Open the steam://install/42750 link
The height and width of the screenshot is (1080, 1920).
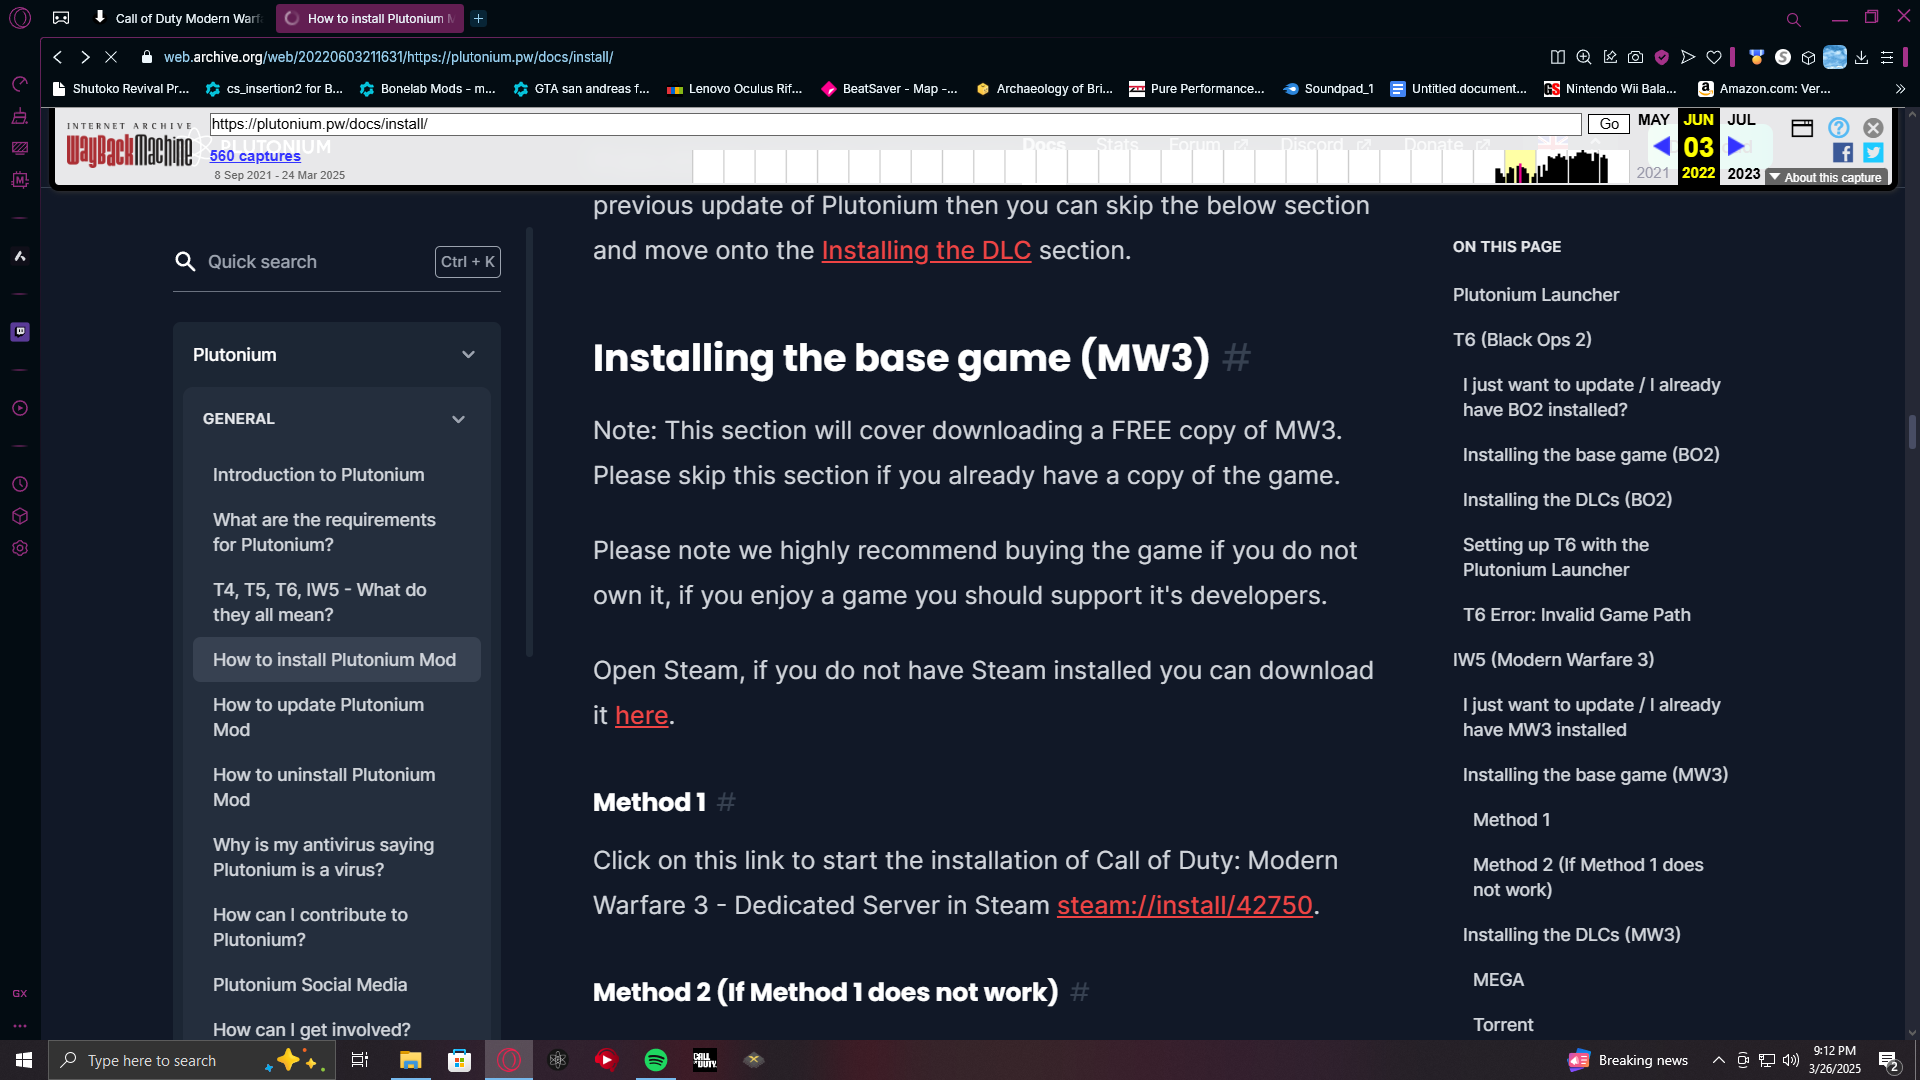(x=1184, y=905)
